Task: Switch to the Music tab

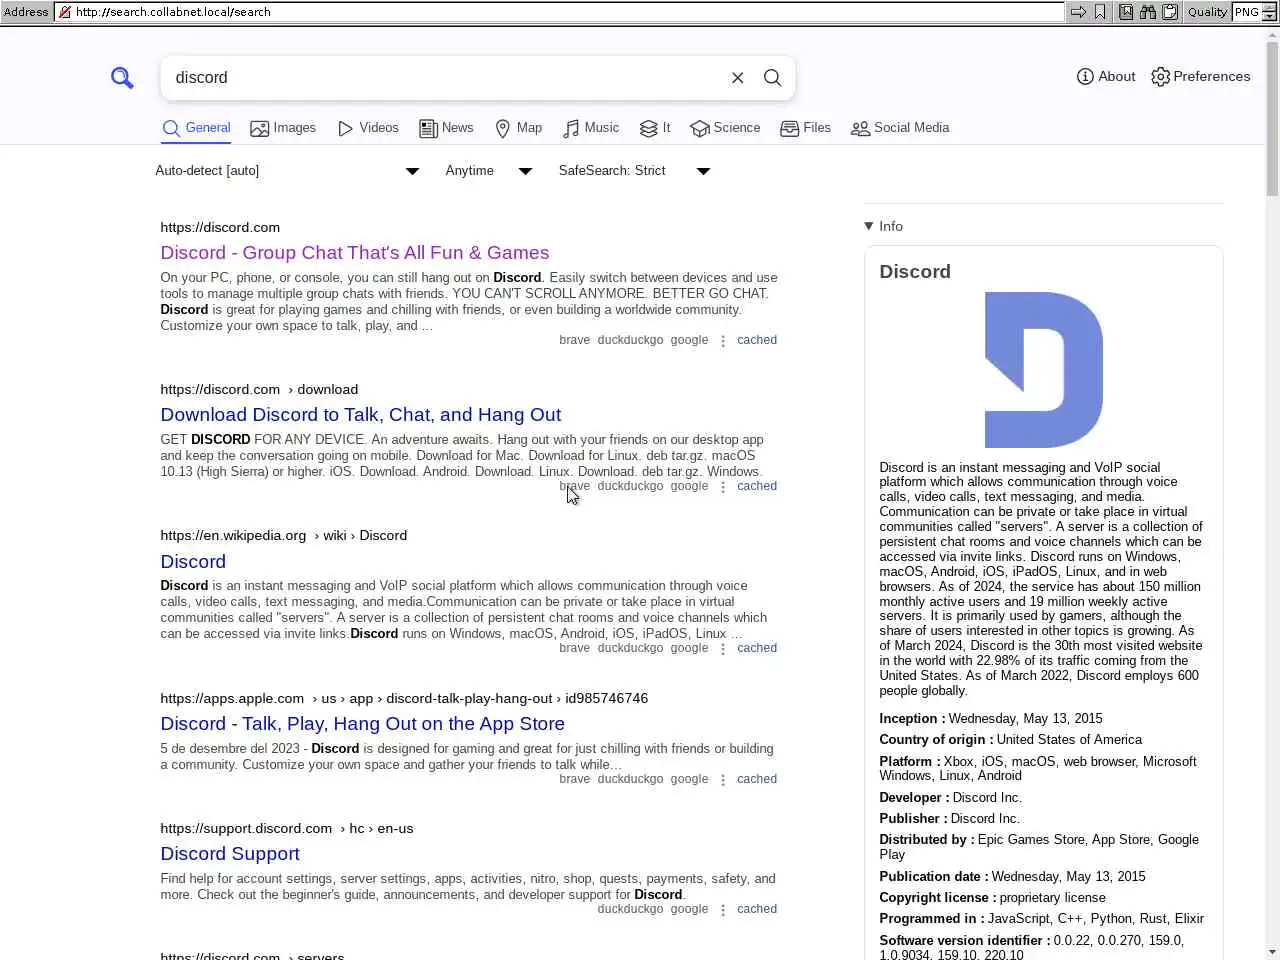Action: (x=591, y=128)
